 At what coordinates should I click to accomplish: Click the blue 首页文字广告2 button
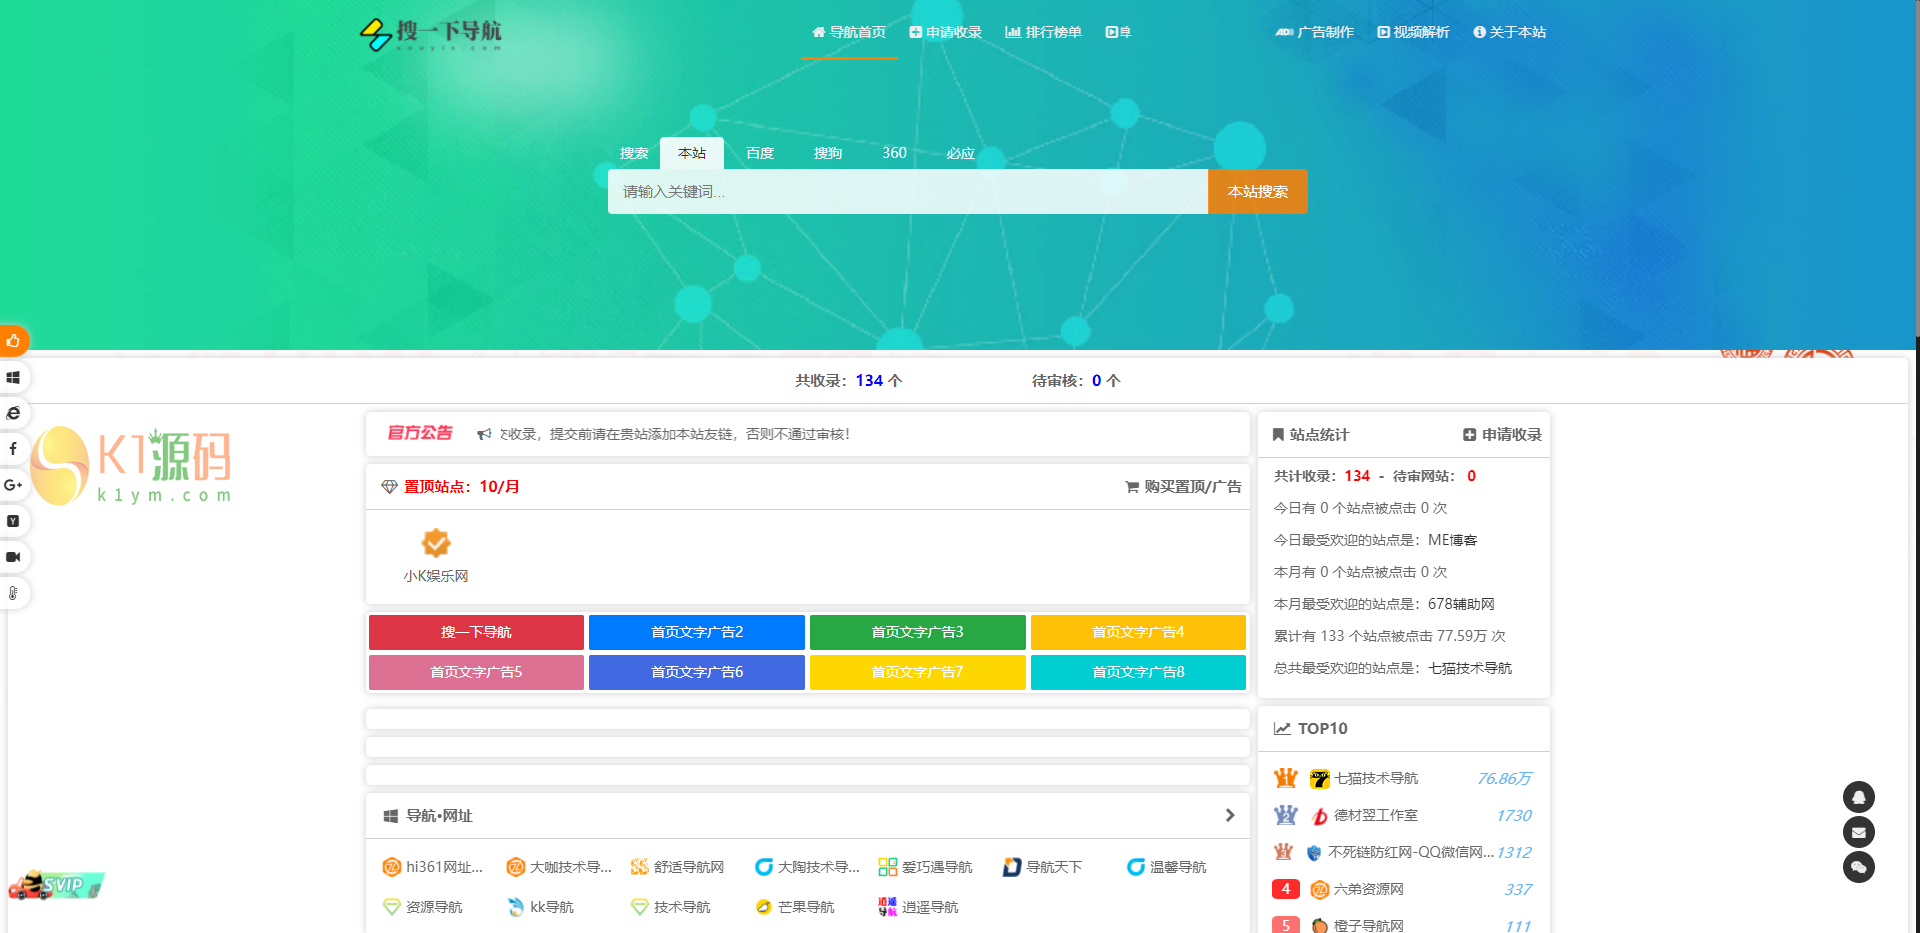(x=697, y=632)
